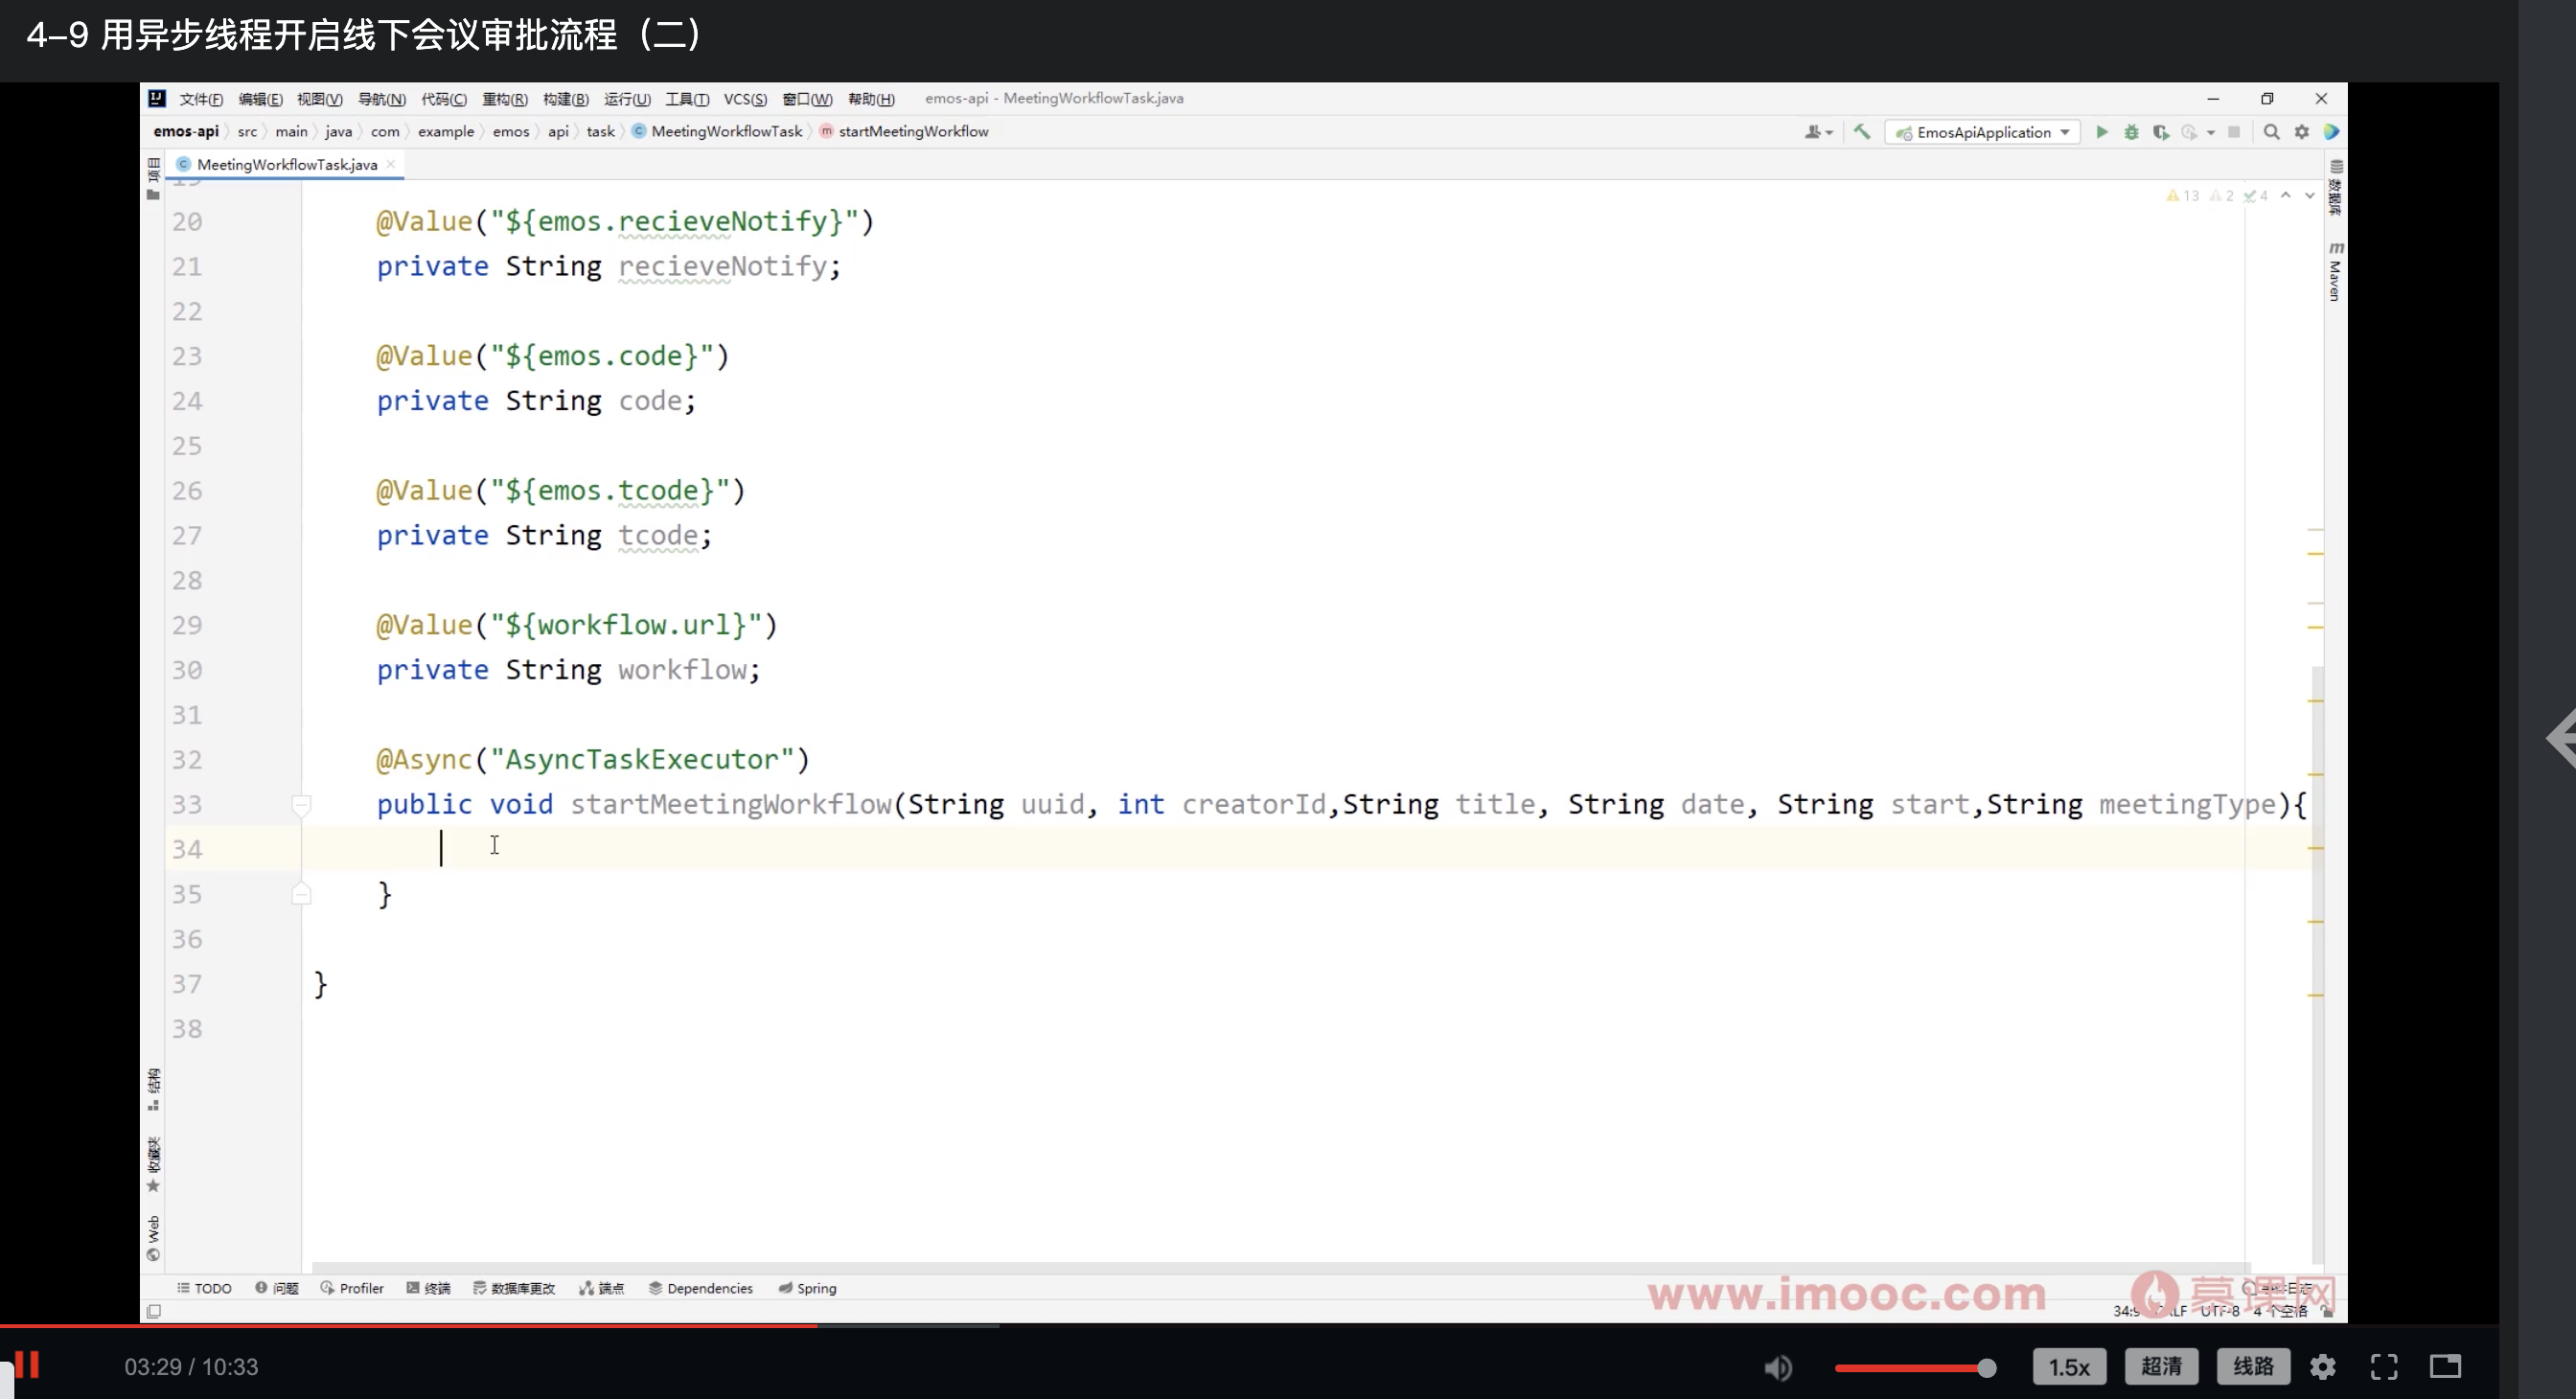
Task: Start debugging with the bug icon
Action: (x=2131, y=132)
